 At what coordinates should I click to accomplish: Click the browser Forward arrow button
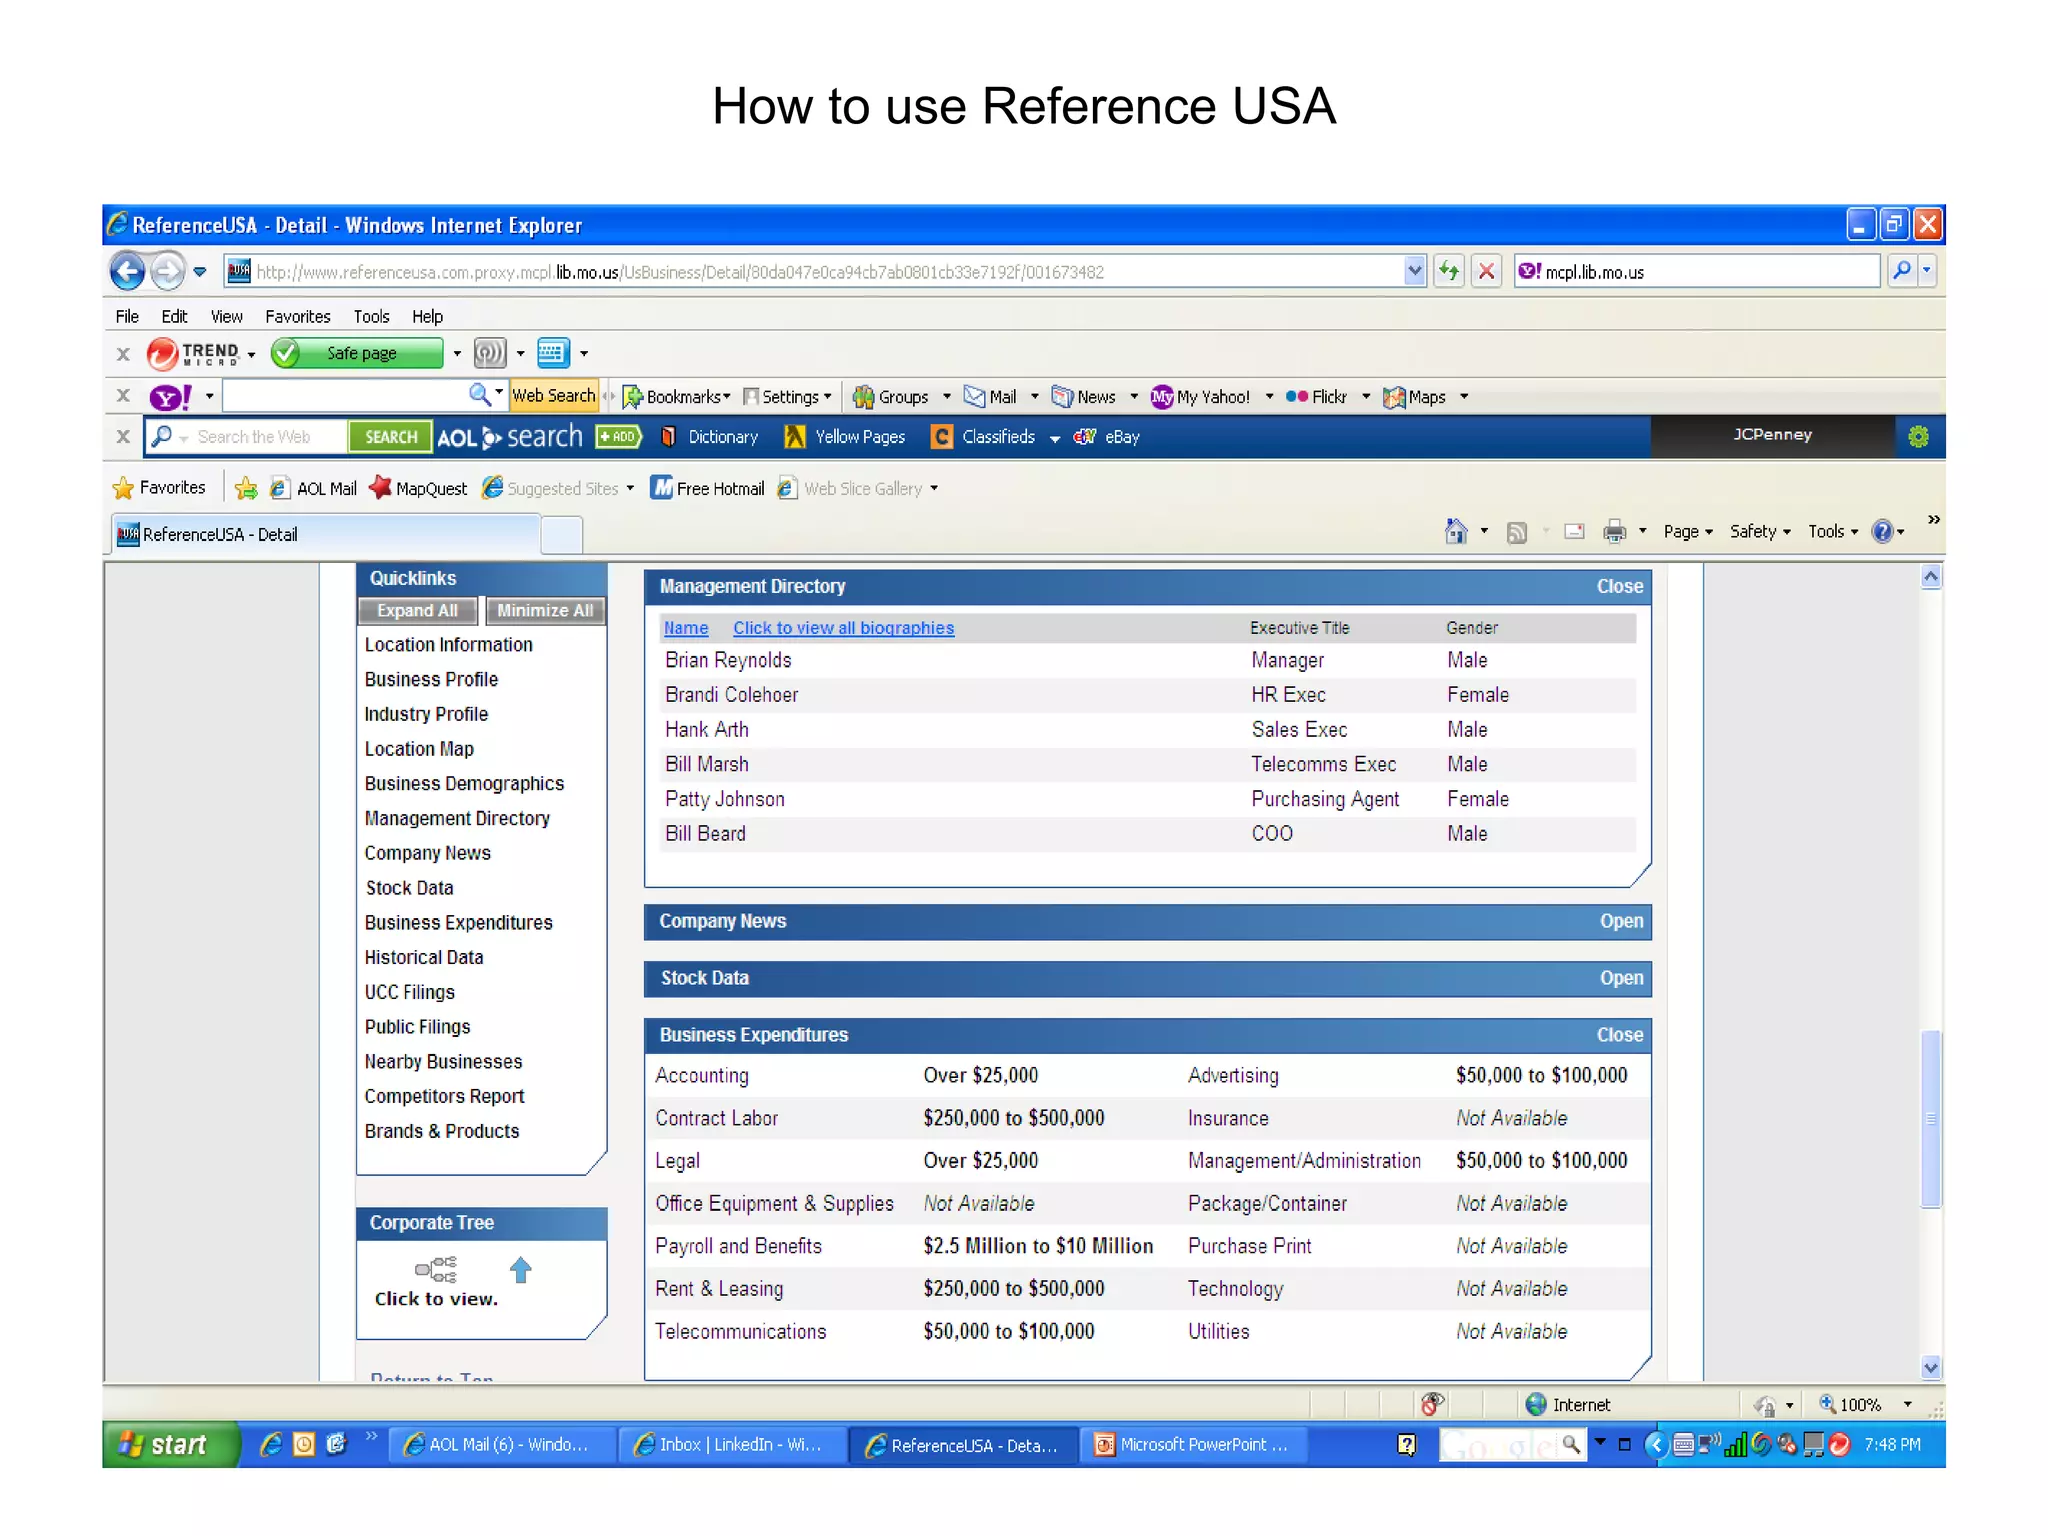click(x=168, y=271)
